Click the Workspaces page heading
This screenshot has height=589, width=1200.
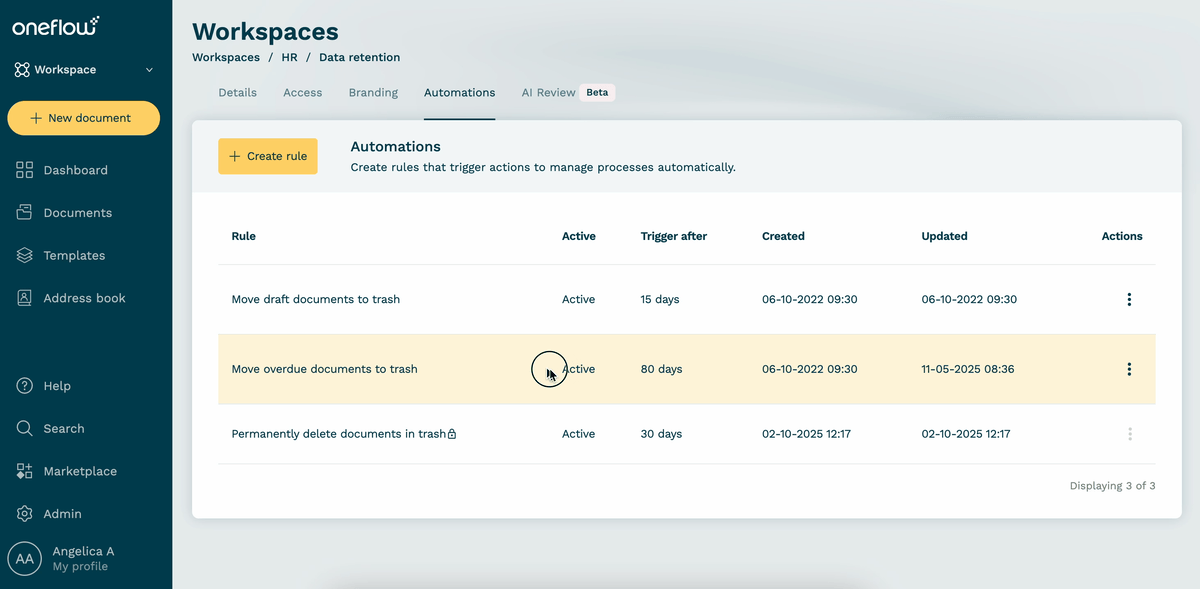tap(265, 33)
